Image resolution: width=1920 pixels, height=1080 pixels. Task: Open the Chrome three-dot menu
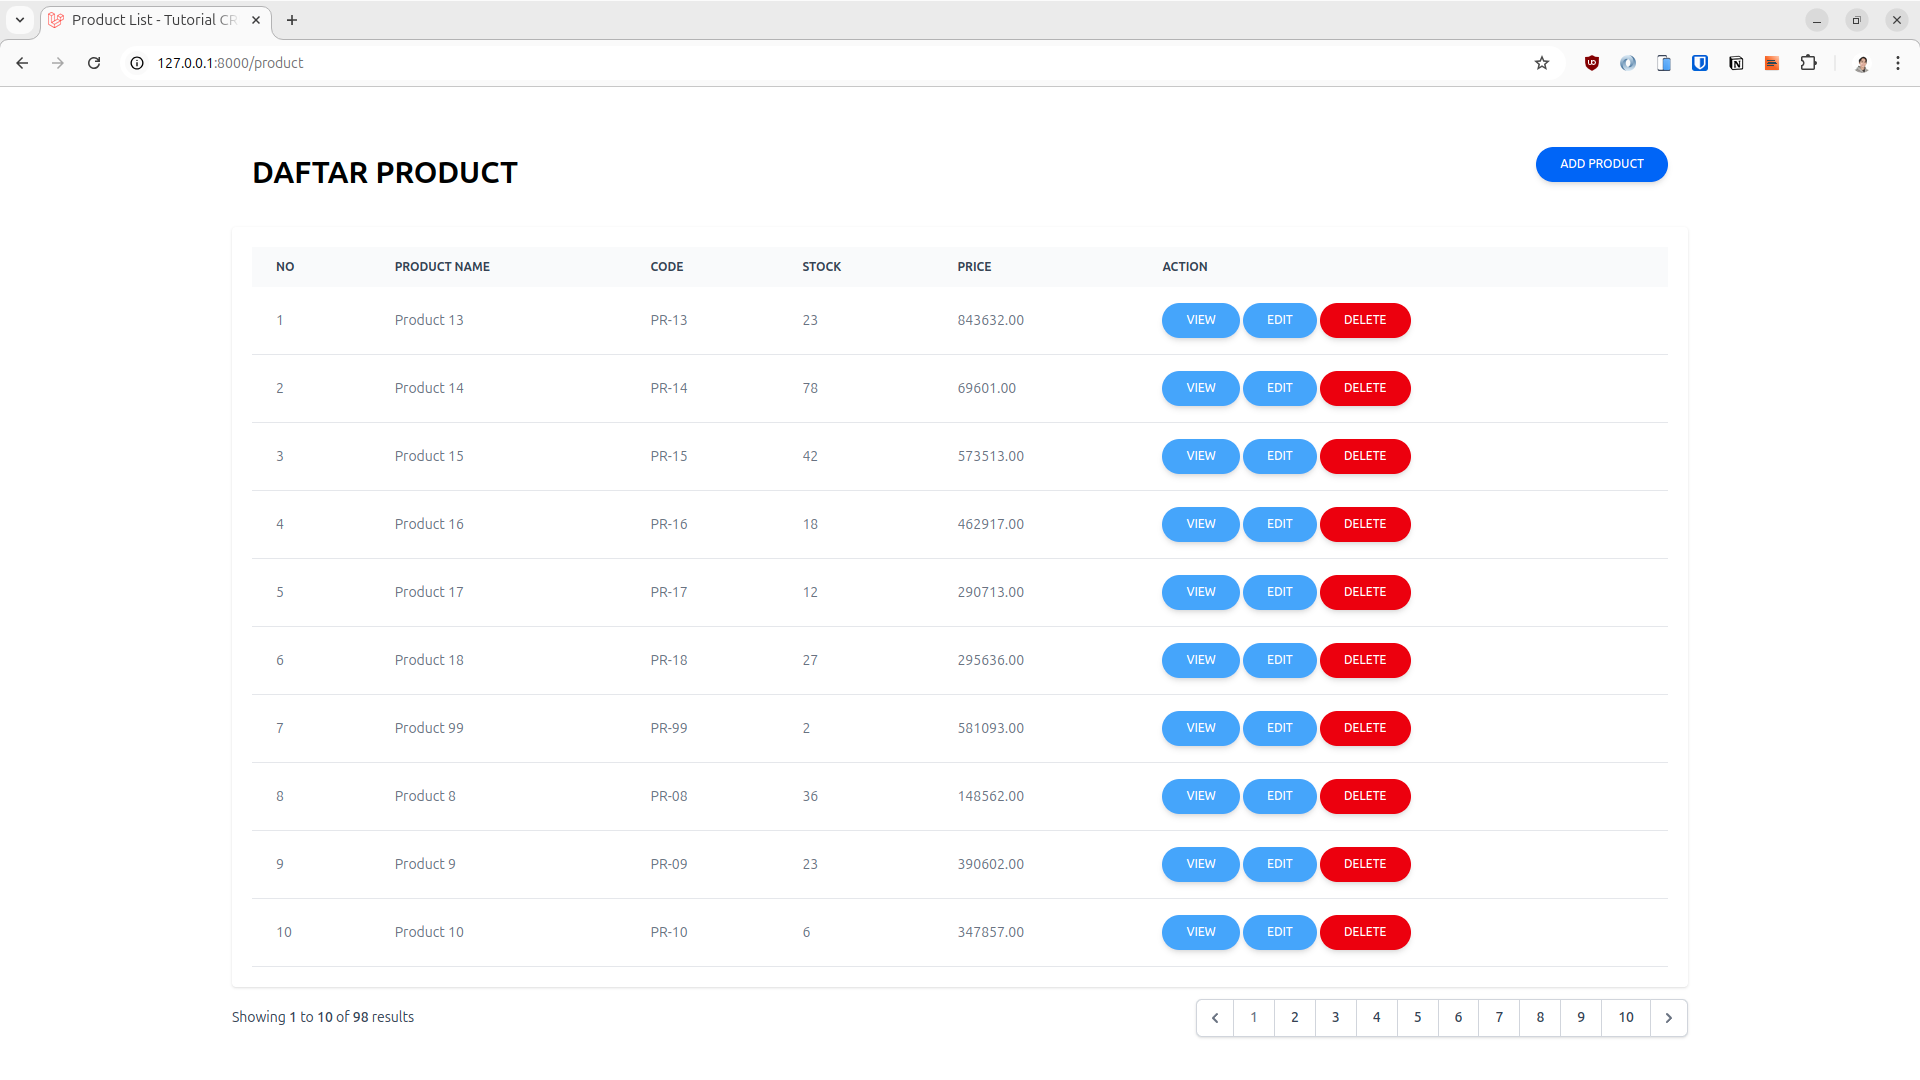(1898, 62)
